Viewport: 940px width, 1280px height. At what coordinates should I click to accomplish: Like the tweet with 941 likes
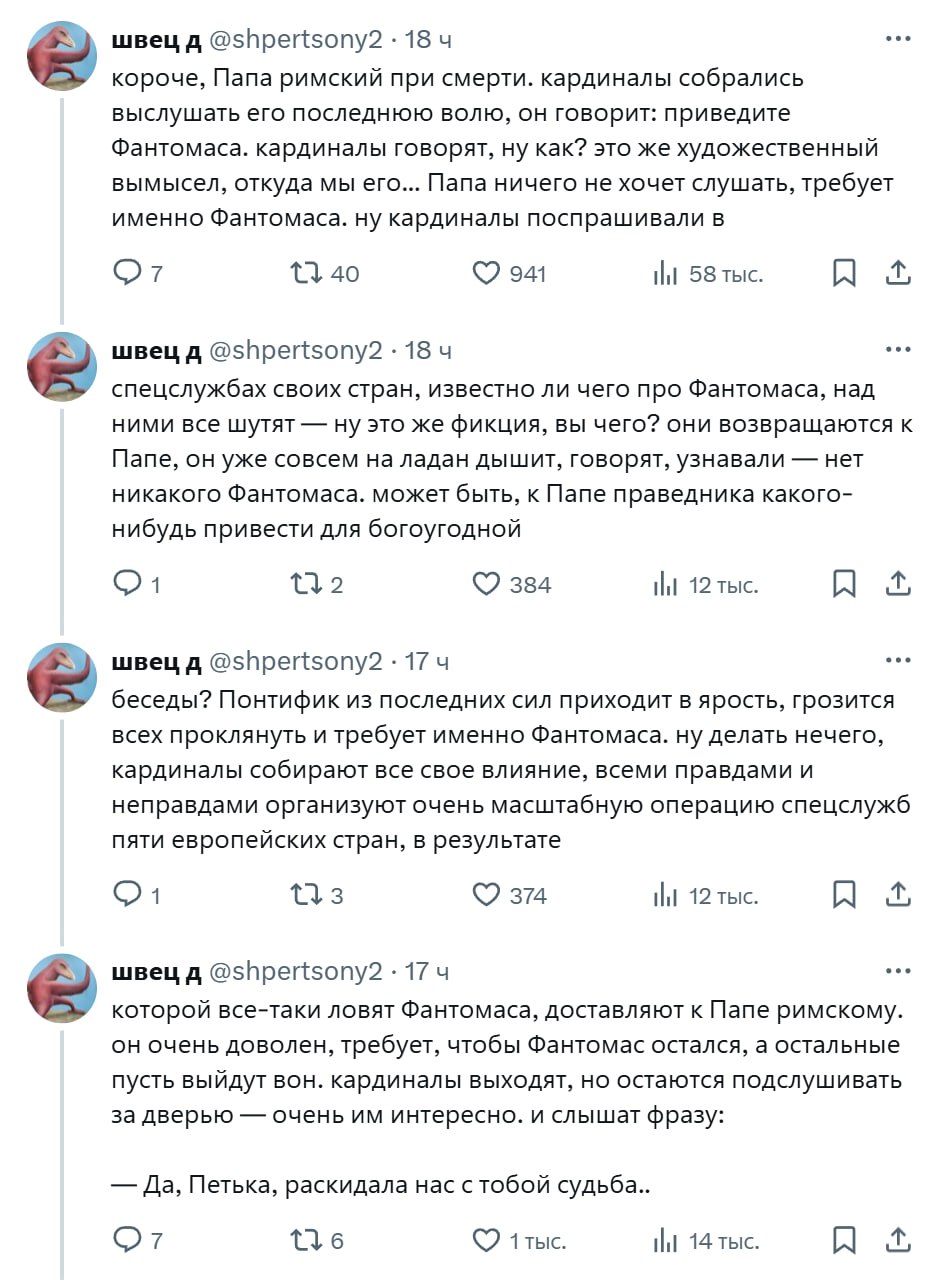(486, 273)
